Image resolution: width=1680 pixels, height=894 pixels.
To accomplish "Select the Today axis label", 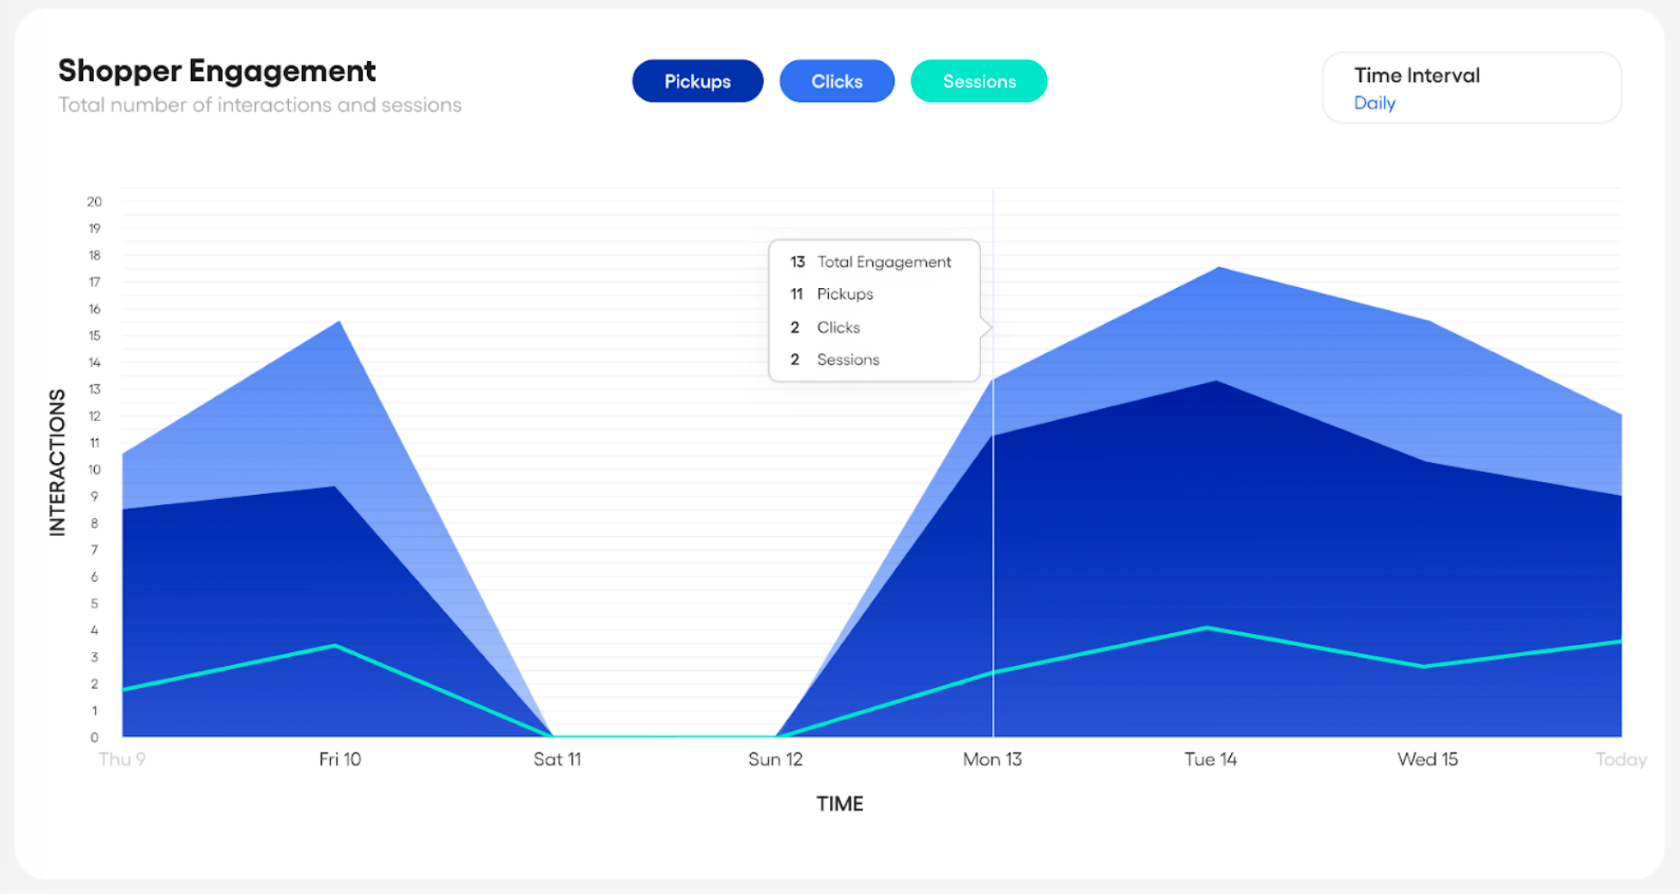I will coord(1620,759).
